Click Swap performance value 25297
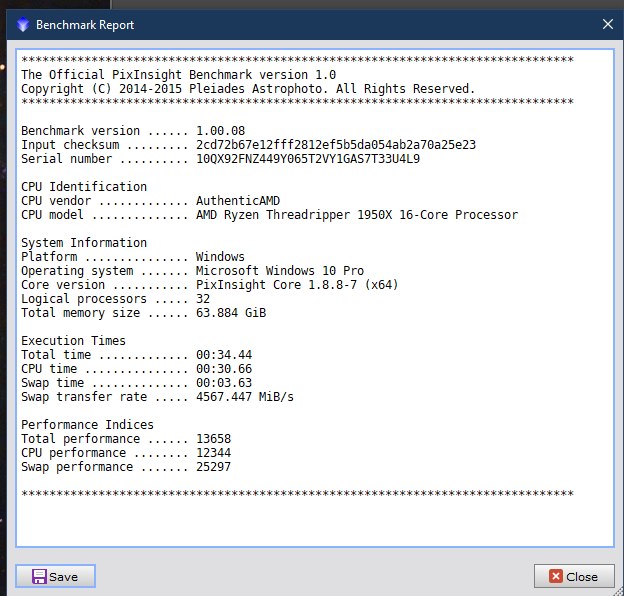The height and width of the screenshot is (596, 624). point(213,467)
